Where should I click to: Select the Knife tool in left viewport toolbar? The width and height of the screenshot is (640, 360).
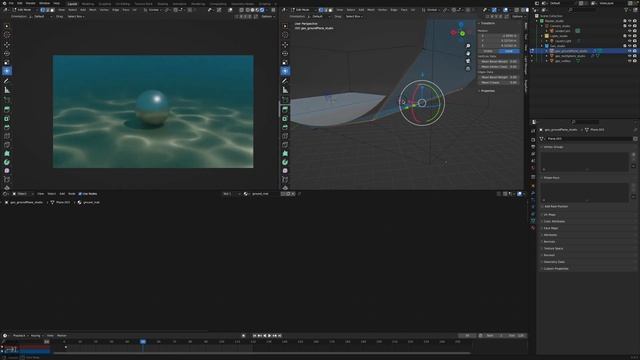coord(7,144)
